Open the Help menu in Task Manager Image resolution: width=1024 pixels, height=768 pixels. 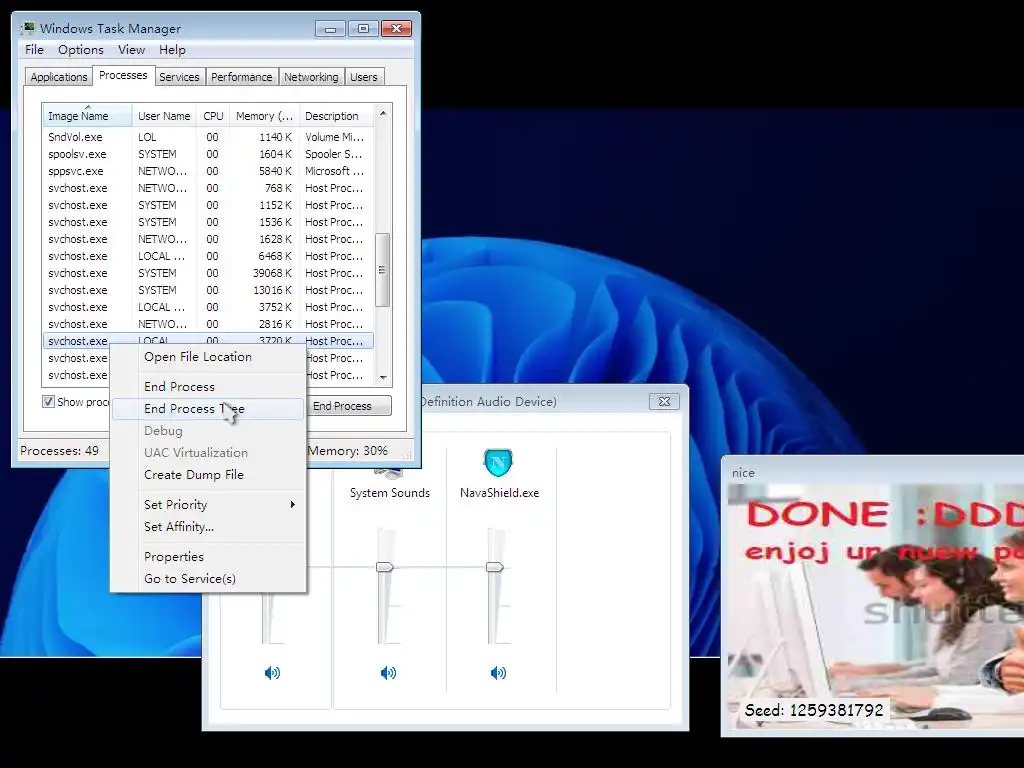coord(172,50)
